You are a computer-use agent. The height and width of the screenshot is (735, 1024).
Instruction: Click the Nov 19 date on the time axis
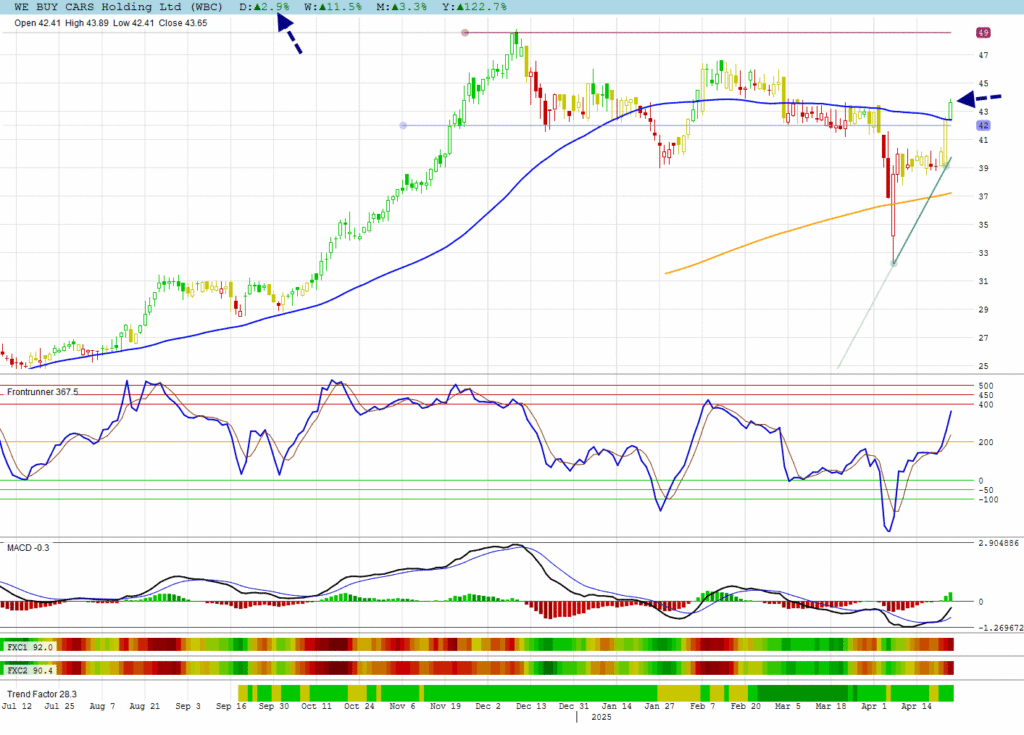[445, 706]
